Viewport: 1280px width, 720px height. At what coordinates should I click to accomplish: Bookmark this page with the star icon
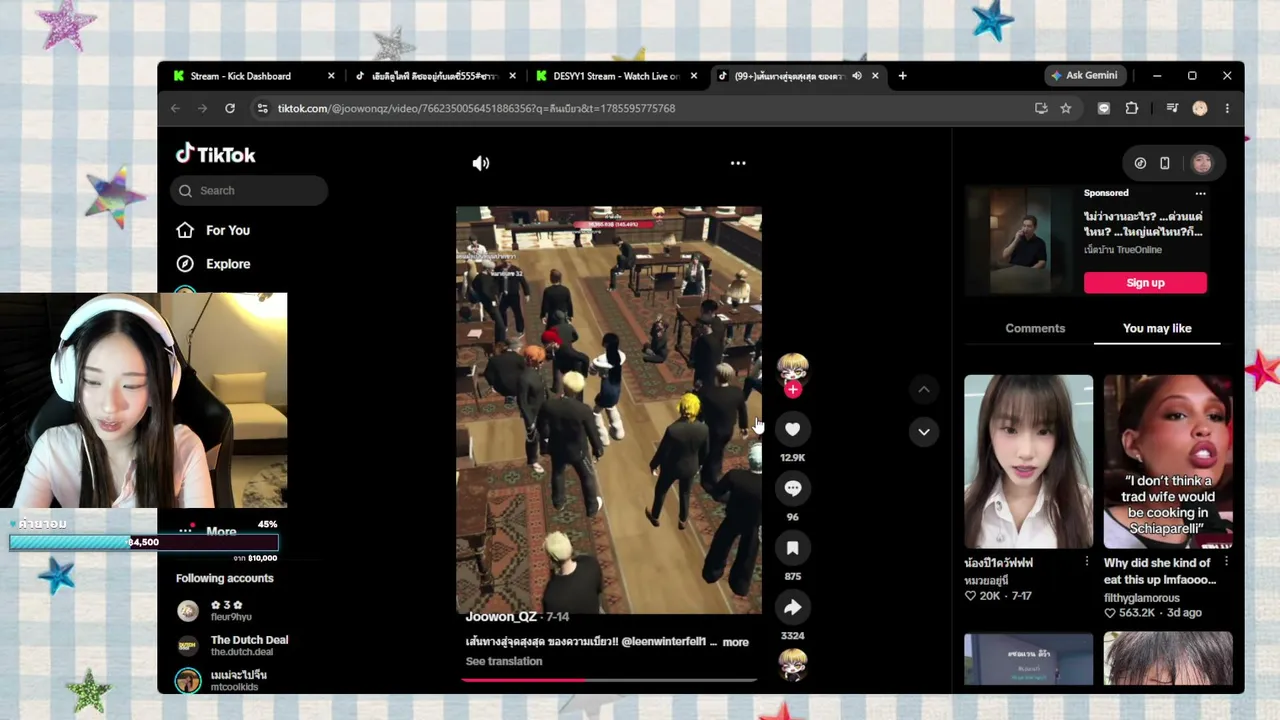coord(1066,108)
